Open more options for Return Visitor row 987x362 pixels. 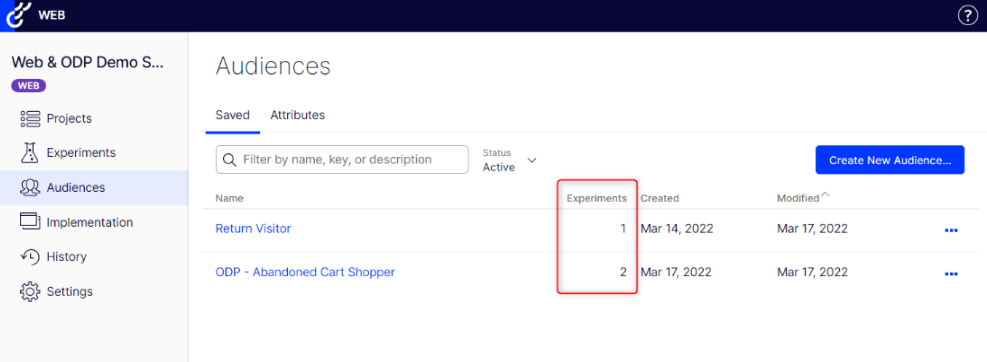click(950, 230)
